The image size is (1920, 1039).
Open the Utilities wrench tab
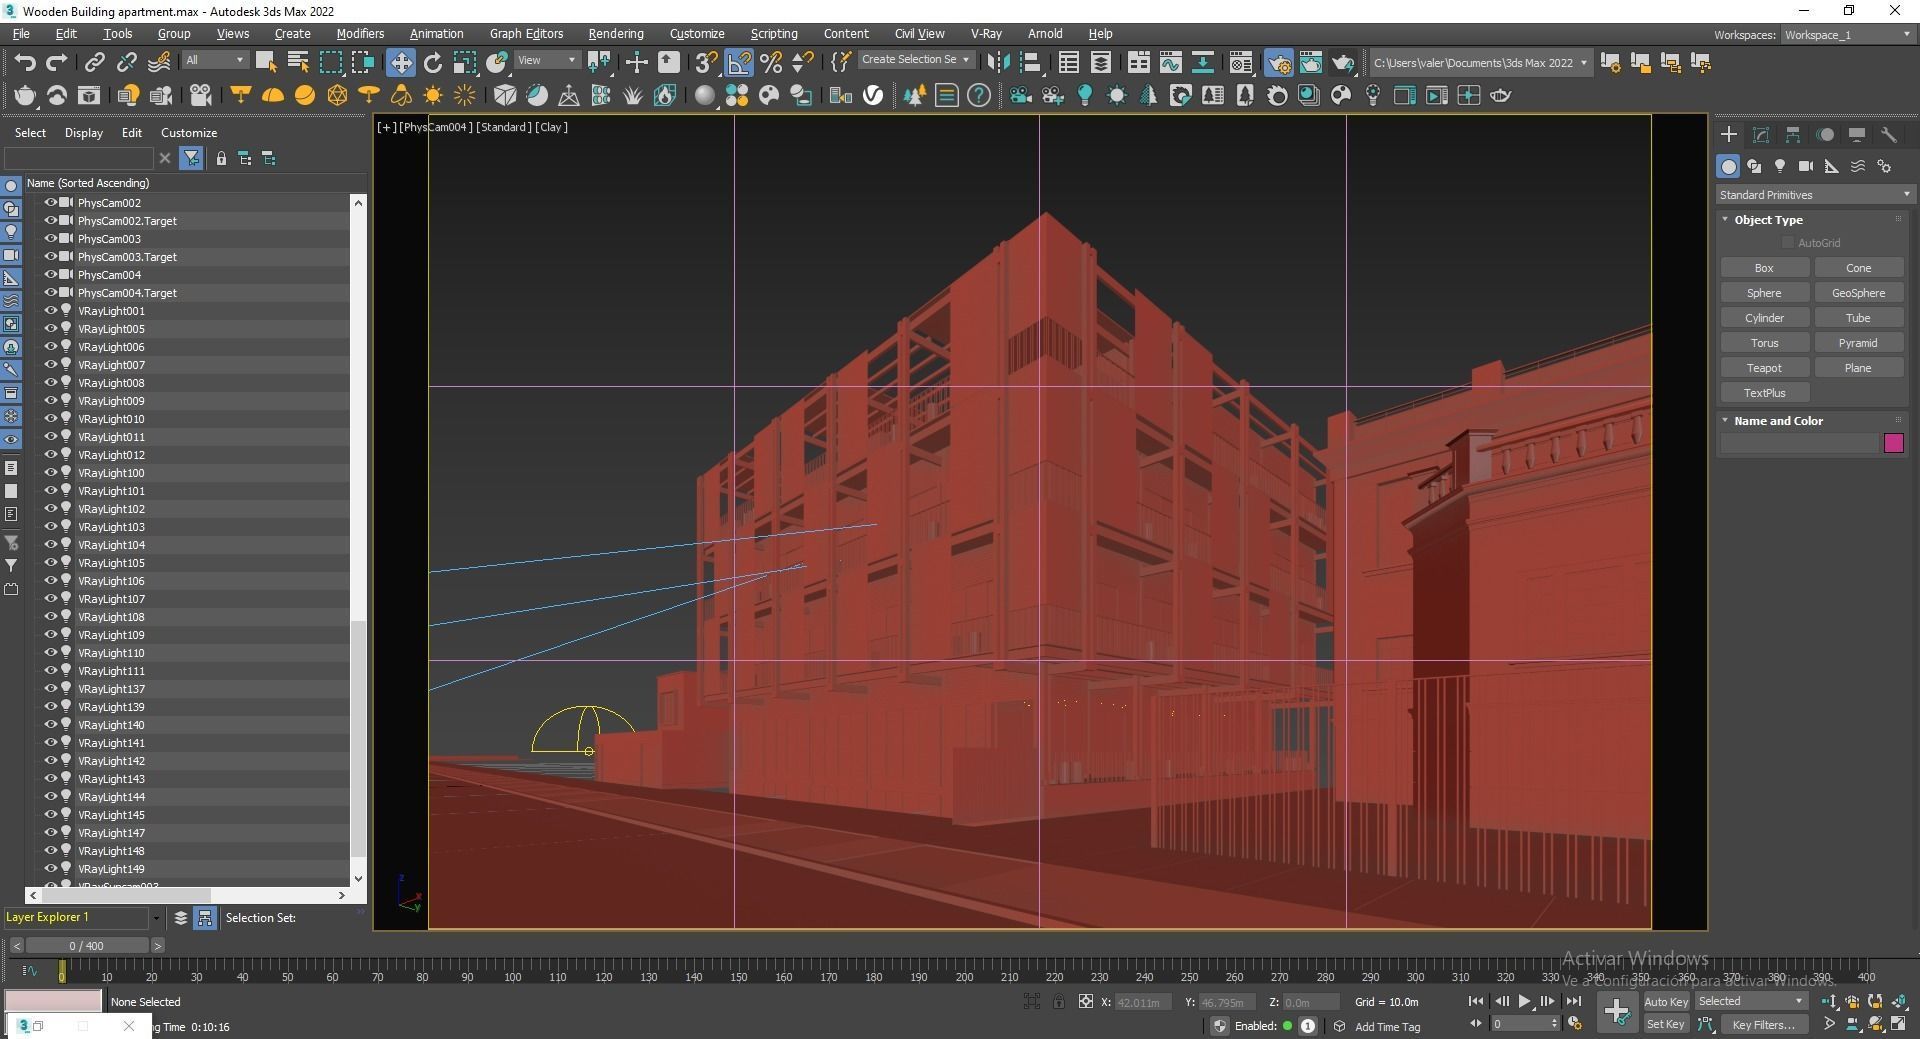[1889, 134]
